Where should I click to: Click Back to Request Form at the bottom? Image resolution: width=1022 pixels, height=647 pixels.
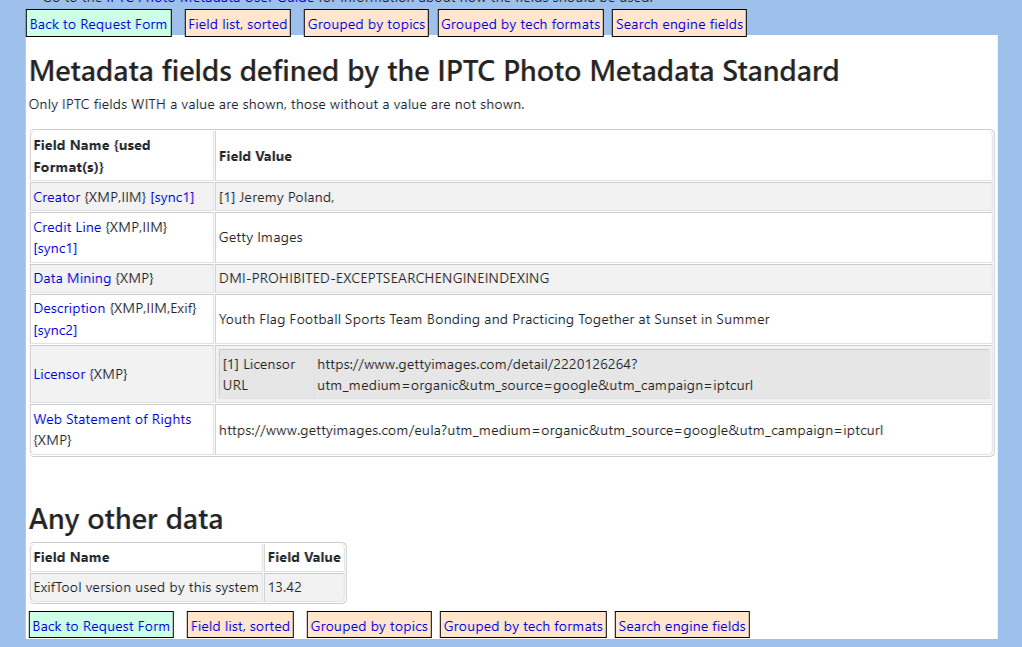pos(99,624)
